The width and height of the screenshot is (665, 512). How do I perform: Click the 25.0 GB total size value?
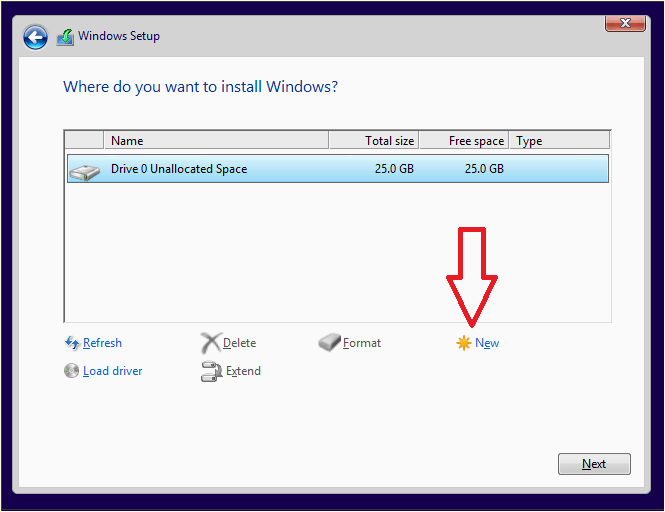(394, 169)
